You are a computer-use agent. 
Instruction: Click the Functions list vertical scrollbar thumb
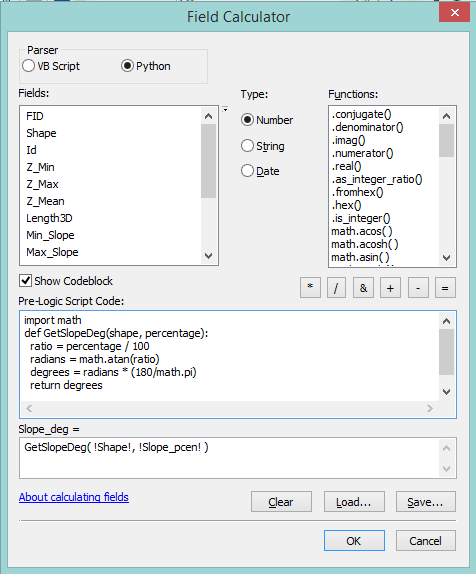[446, 141]
